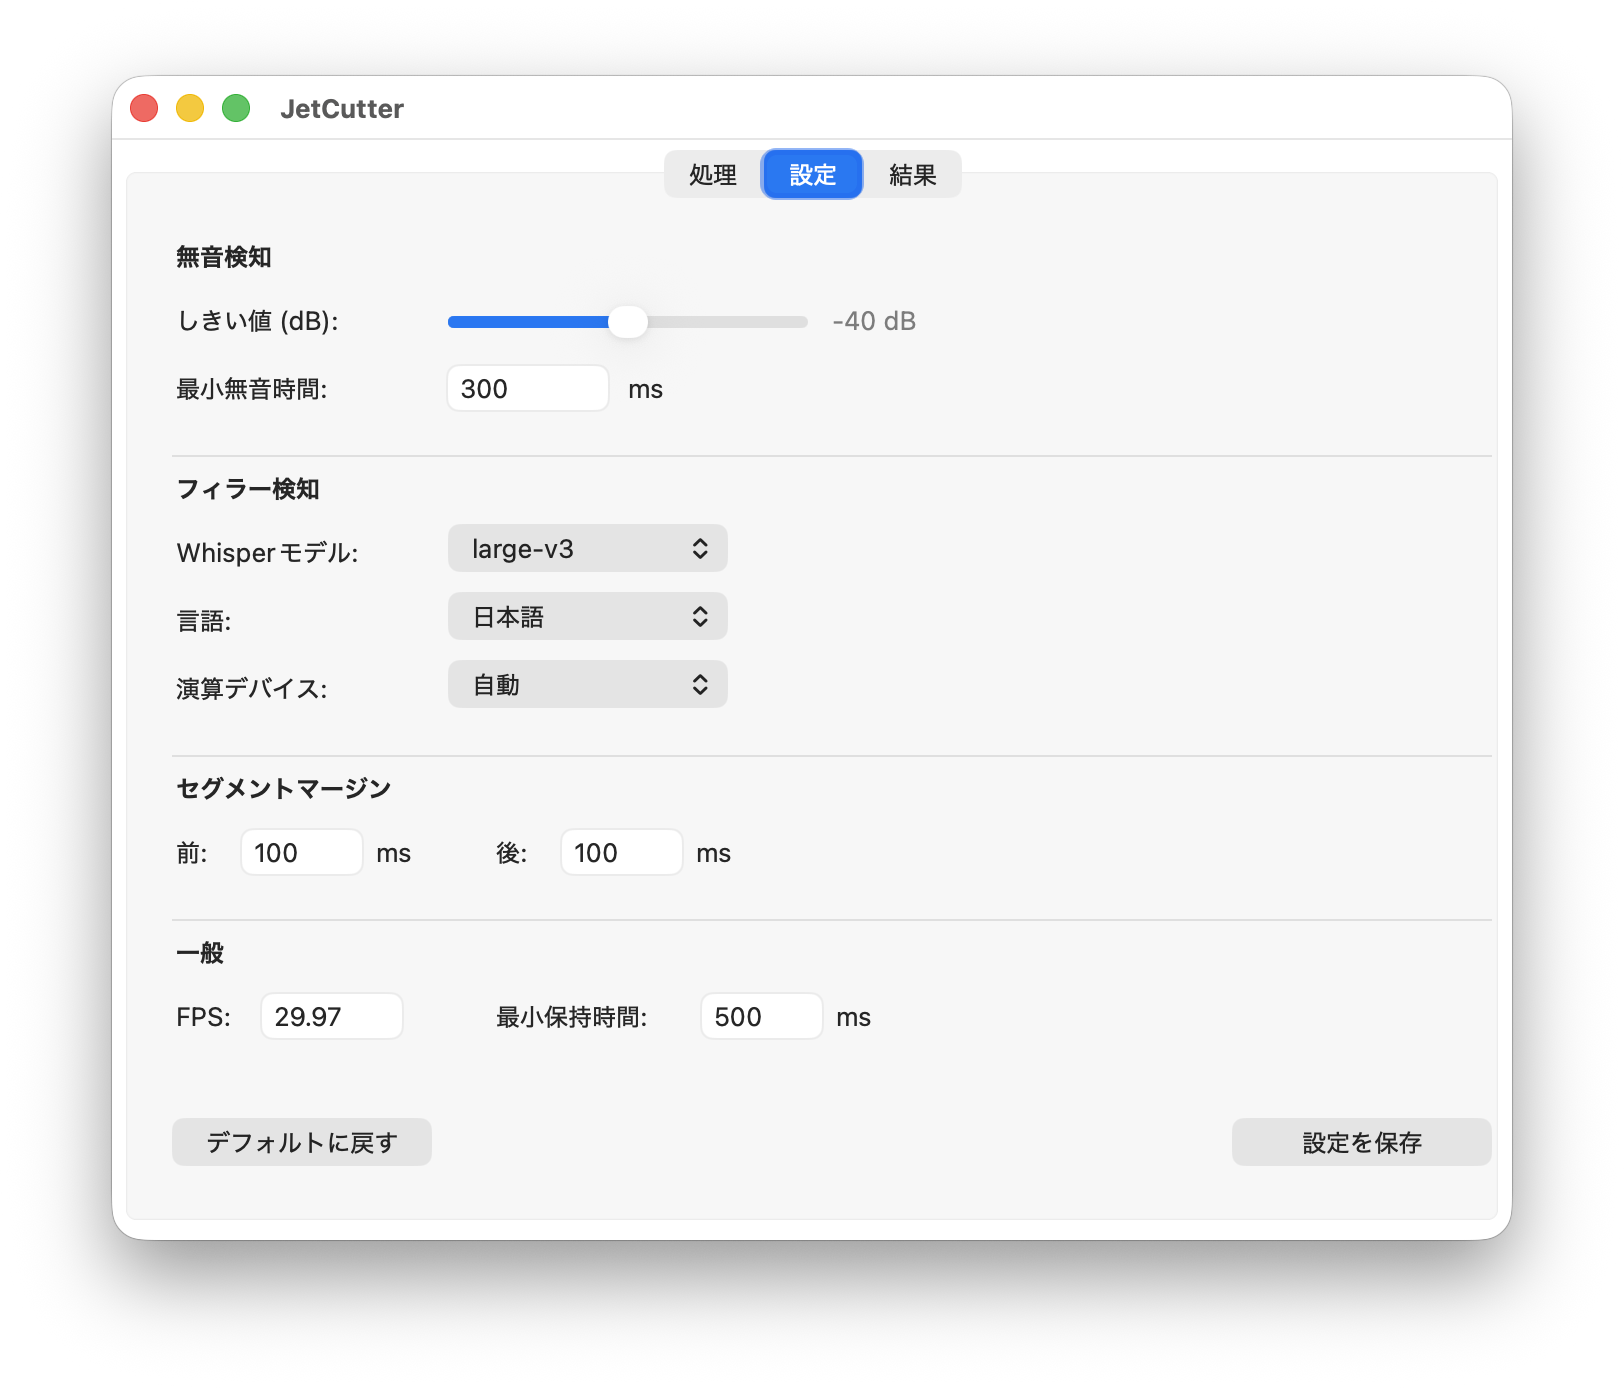
Task: Click the デフォルトに戻す button
Action: [x=302, y=1142]
